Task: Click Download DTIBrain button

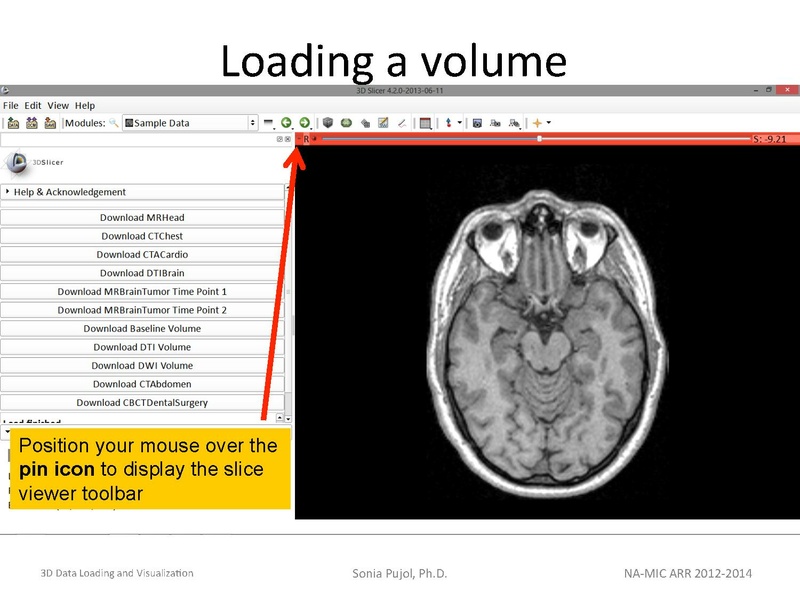Action: pos(142,273)
